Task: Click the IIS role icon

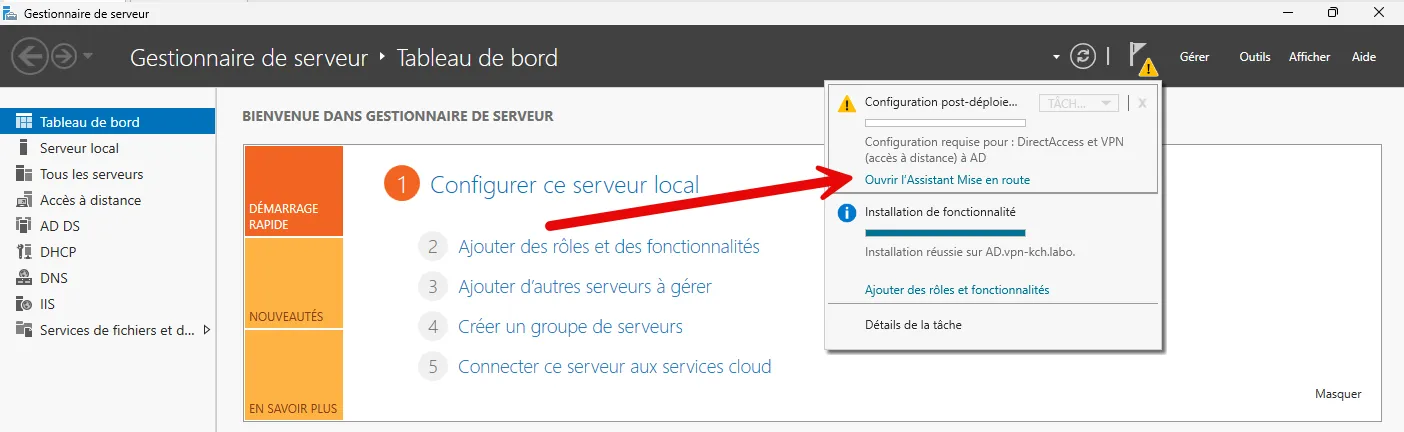Action: pyautogui.click(x=24, y=304)
